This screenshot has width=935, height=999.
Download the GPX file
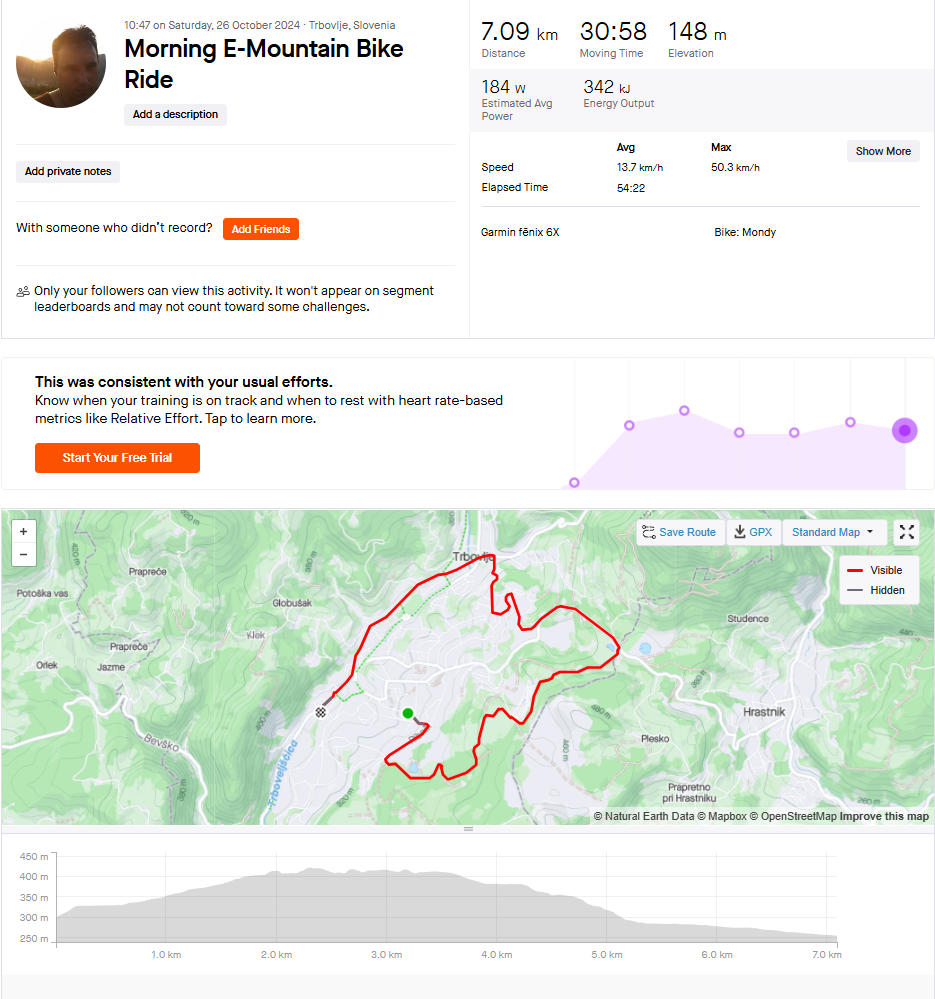753,532
